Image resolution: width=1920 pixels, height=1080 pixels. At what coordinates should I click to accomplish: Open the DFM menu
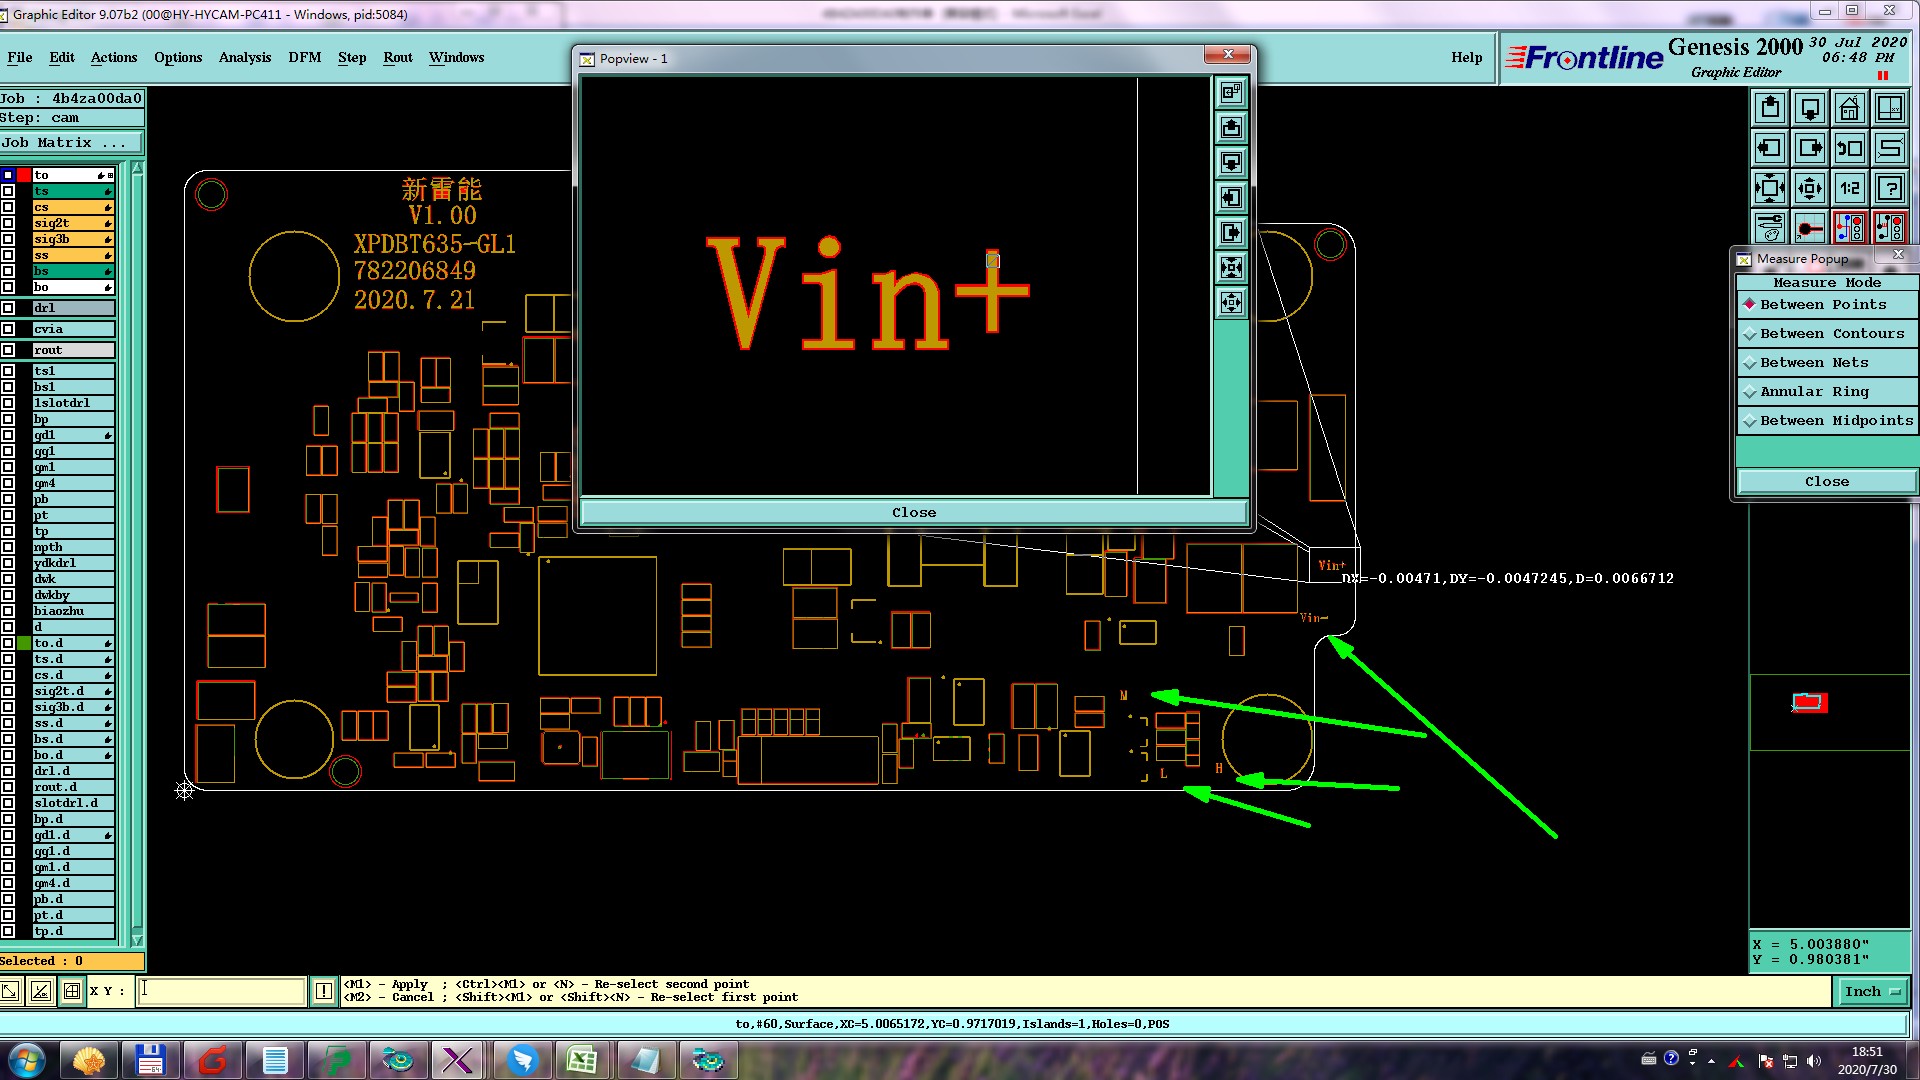coord(304,57)
